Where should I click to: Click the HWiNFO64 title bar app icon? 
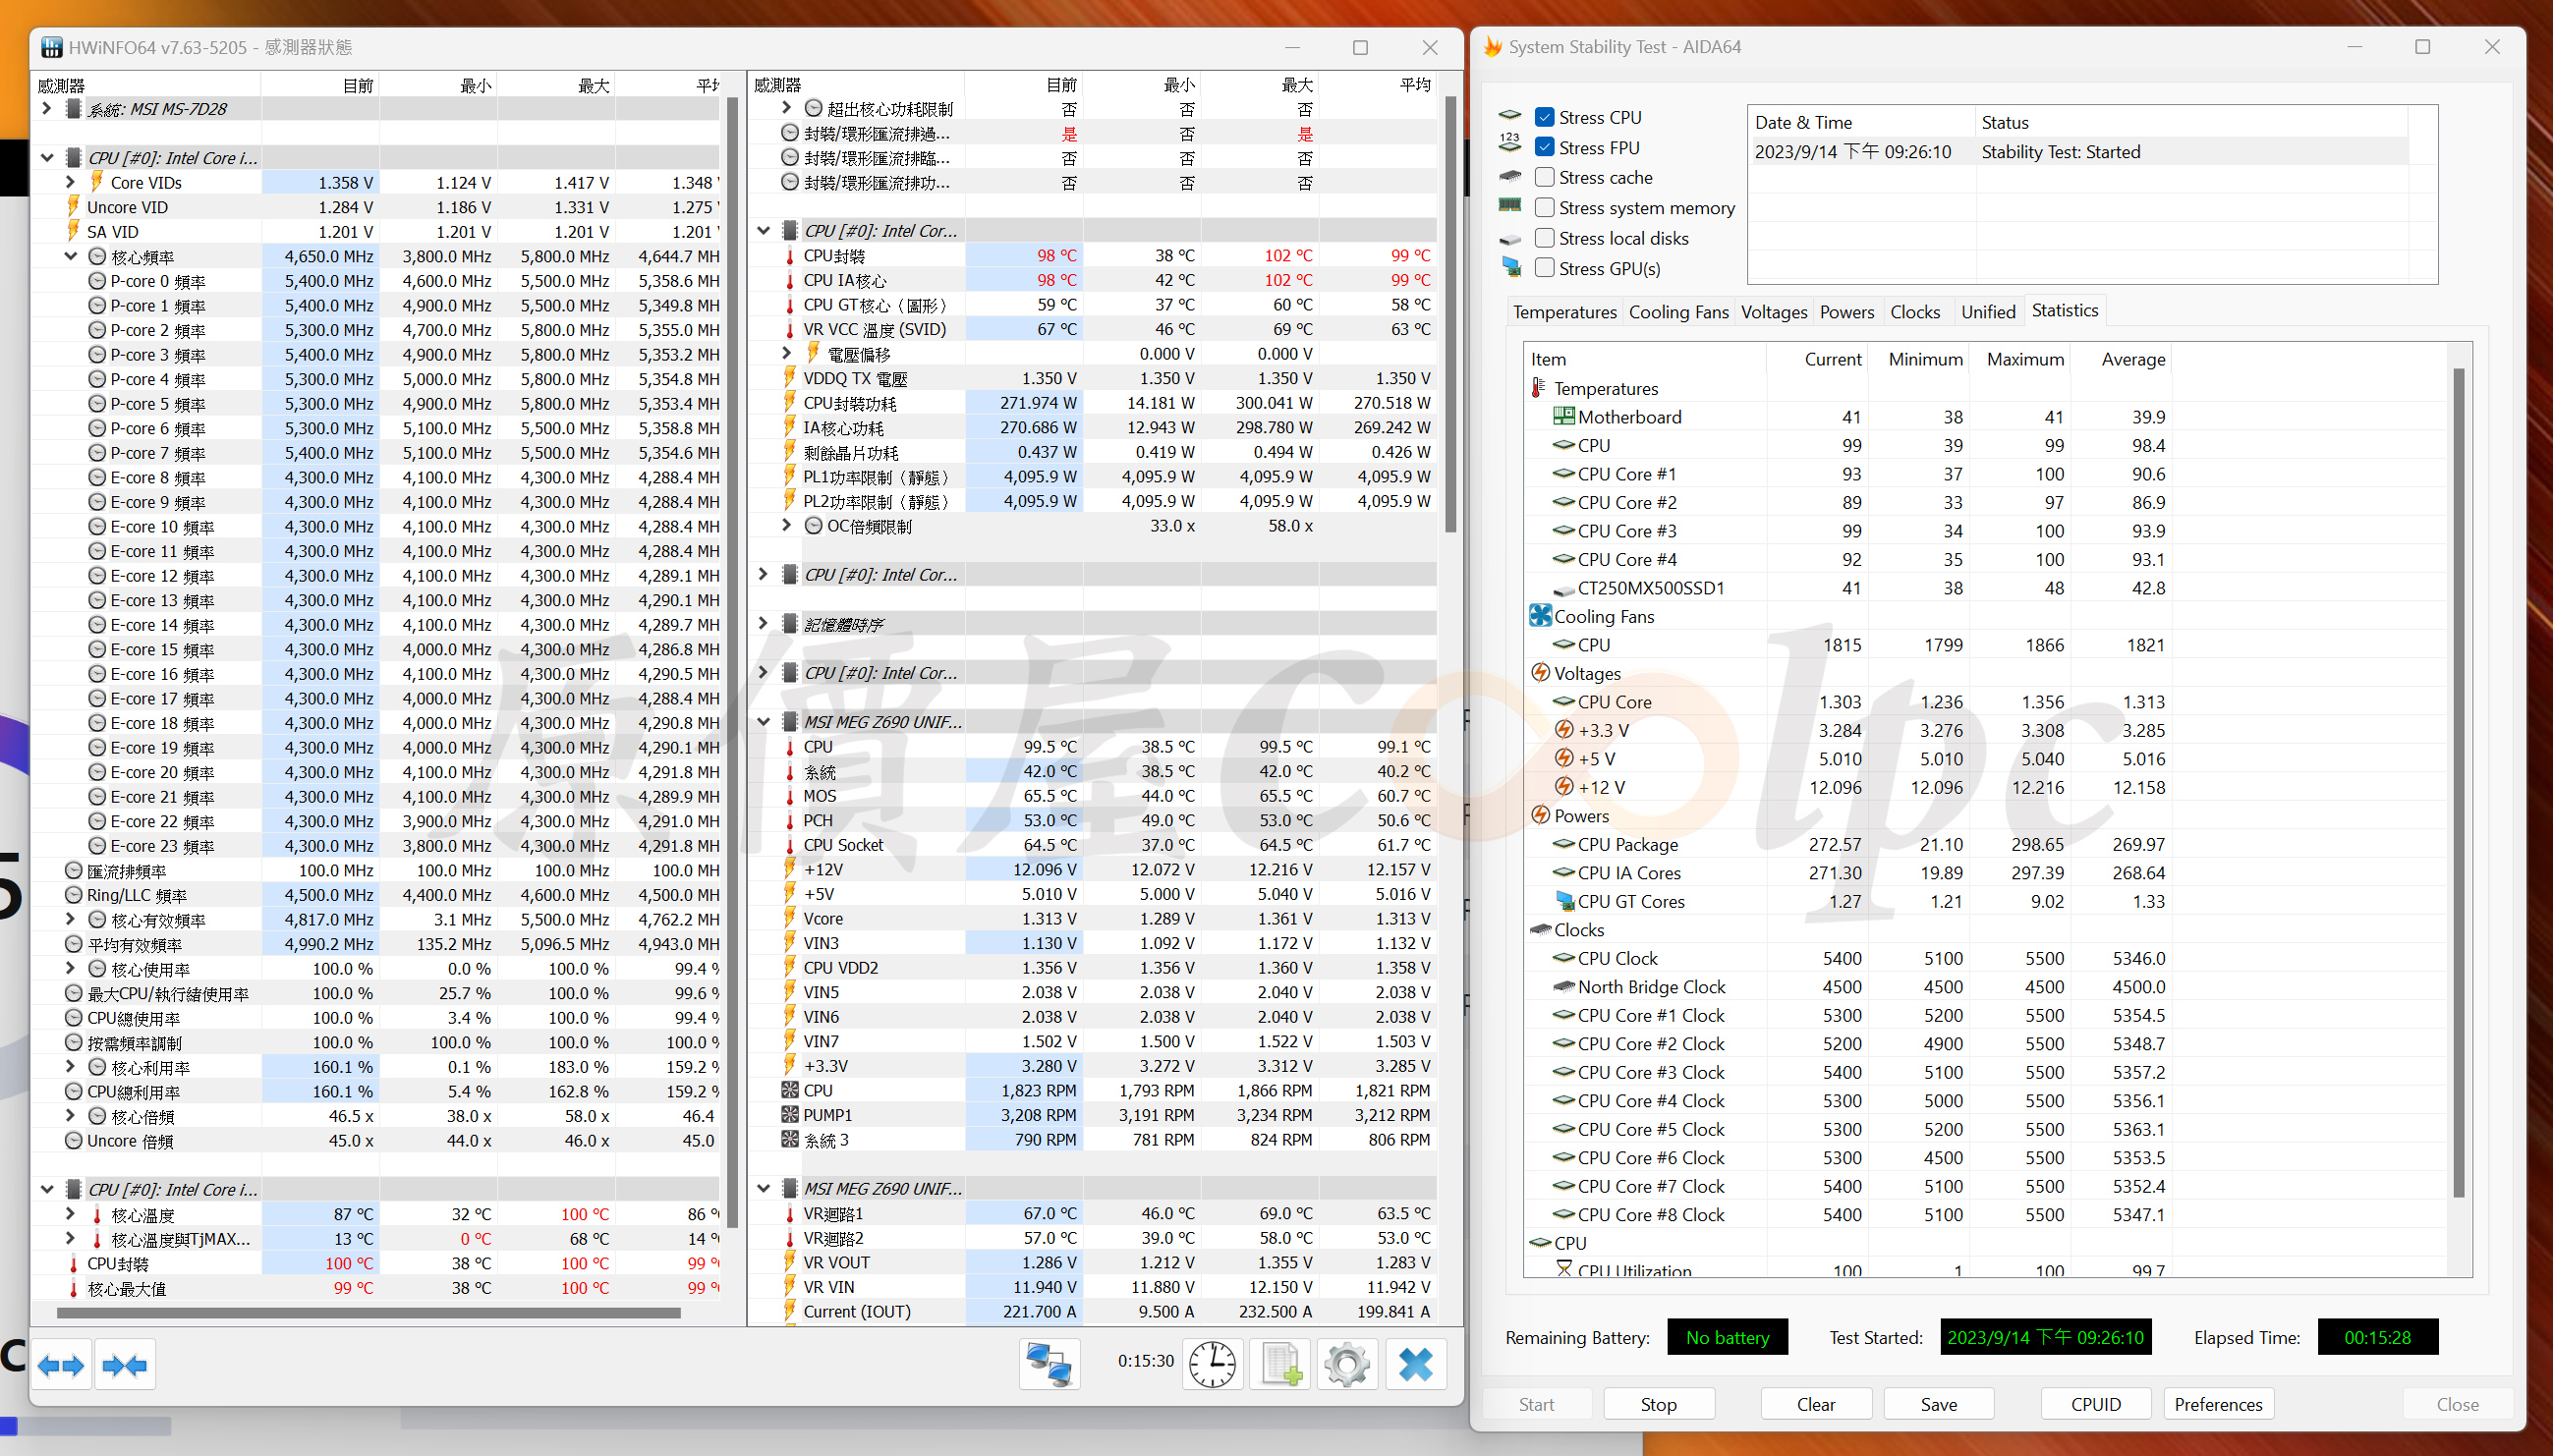coord(51,47)
